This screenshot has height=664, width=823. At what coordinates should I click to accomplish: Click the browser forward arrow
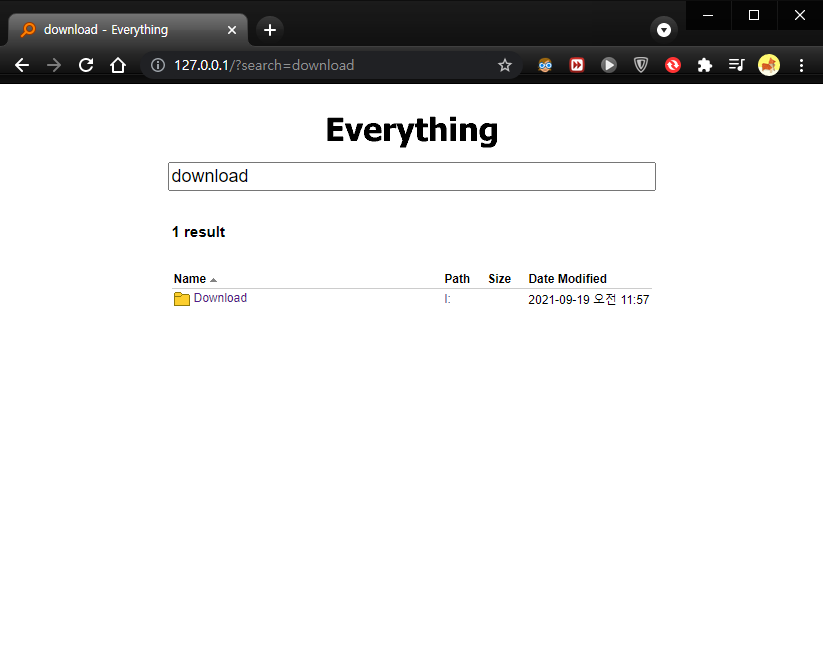click(54, 65)
